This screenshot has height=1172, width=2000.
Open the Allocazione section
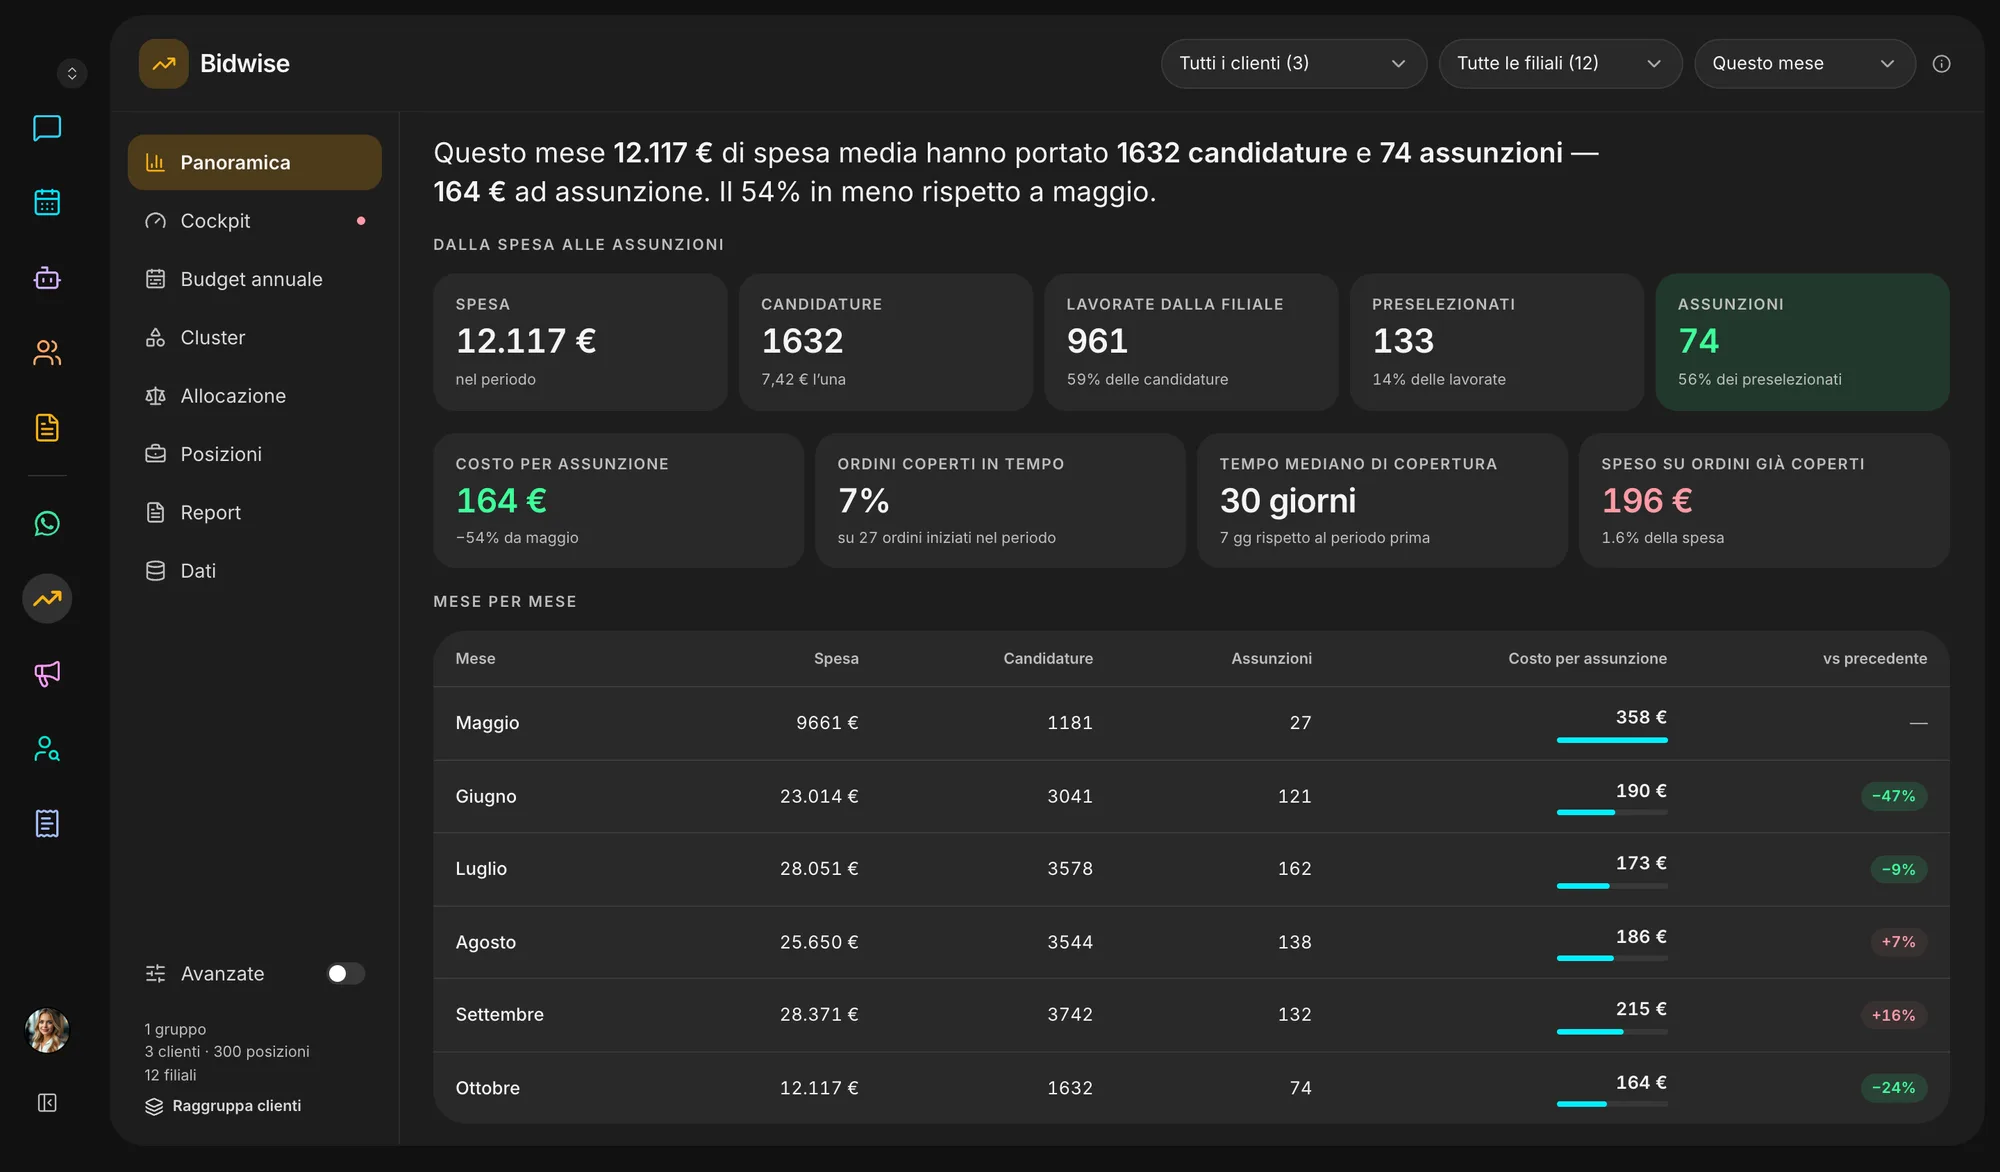click(x=255, y=396)
